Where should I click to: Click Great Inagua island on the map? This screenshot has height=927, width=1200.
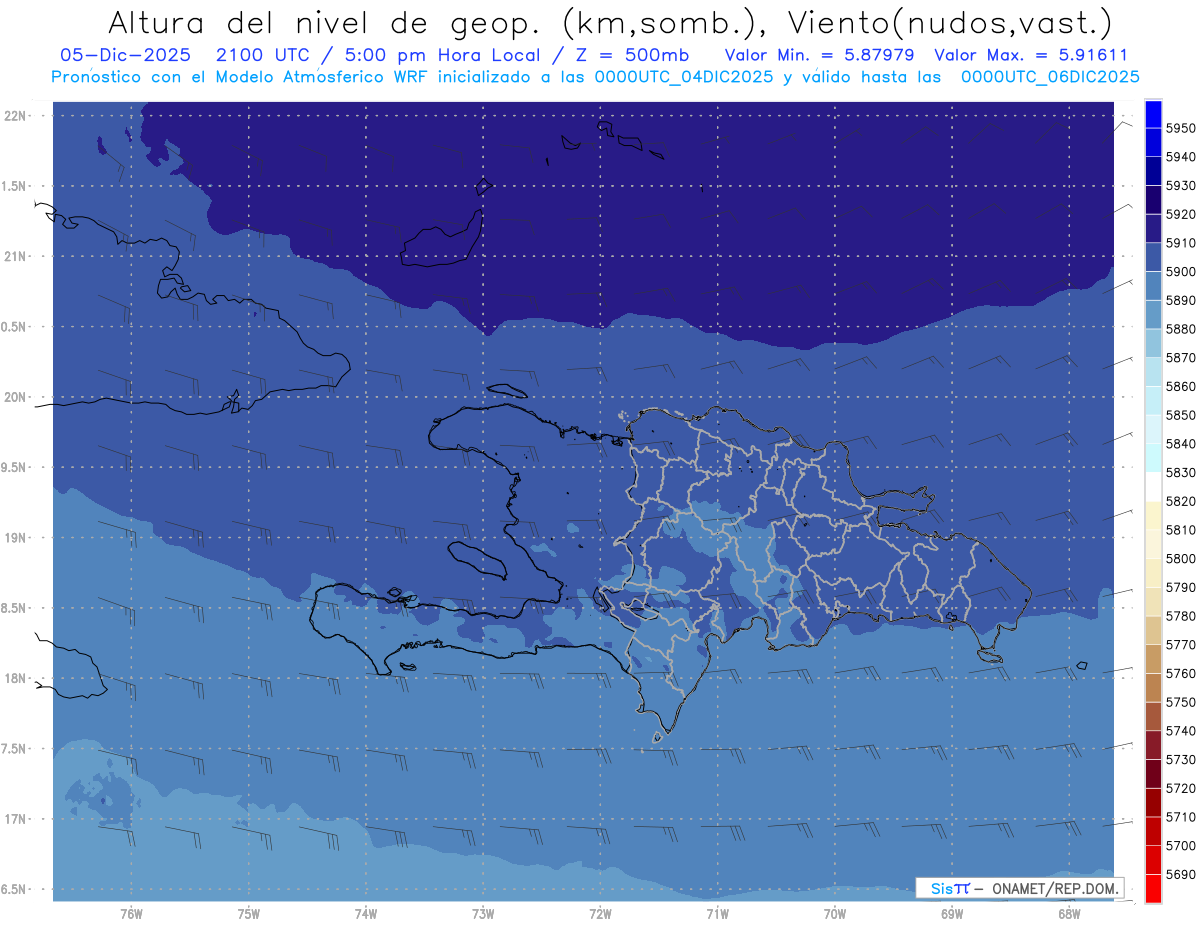click(444, 240)
